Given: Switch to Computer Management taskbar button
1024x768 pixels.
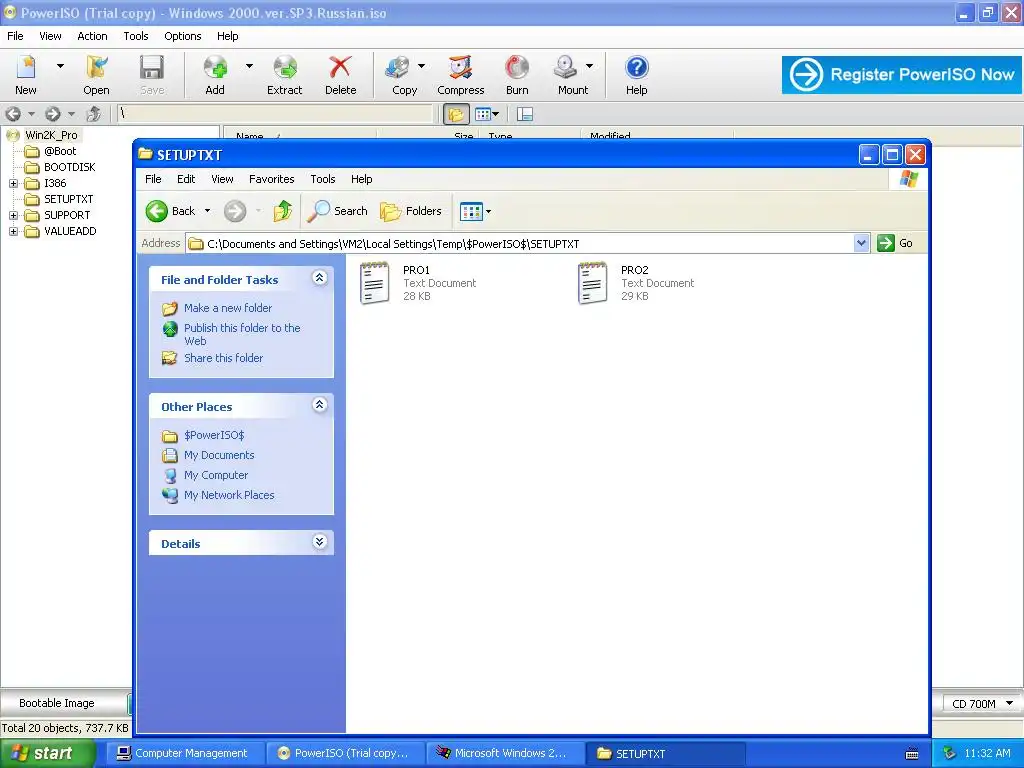Looking at the screenshot, I should [x=184, y=753].
